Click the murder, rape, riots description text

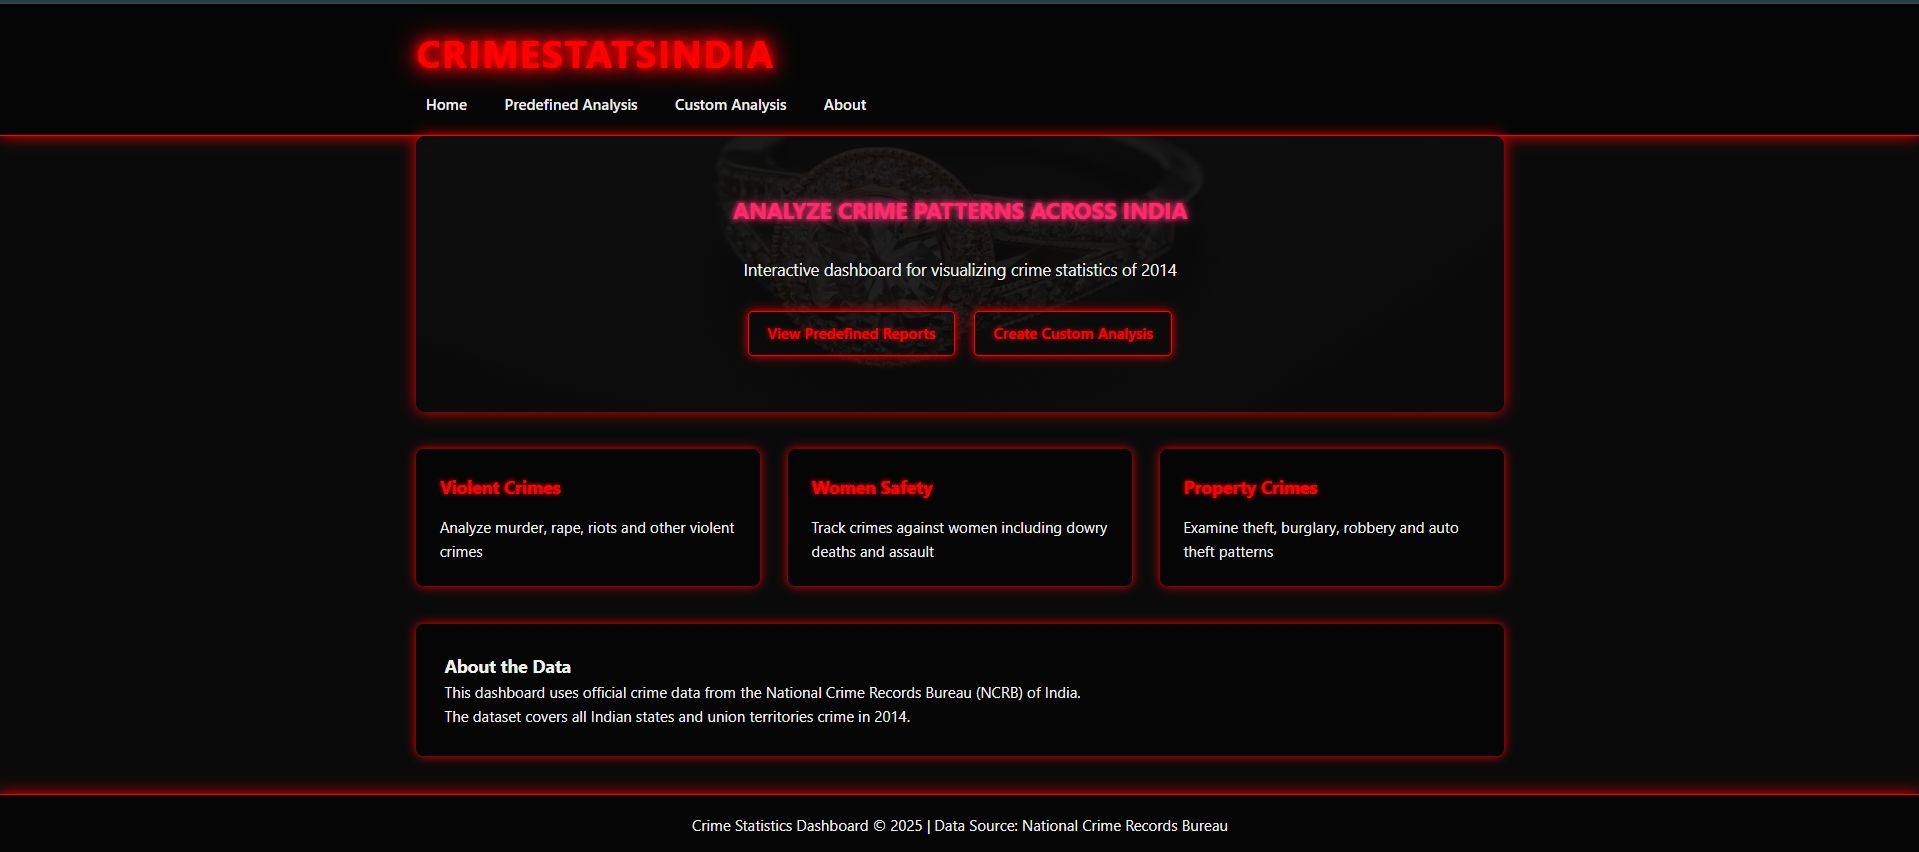[x=587, y=539]
